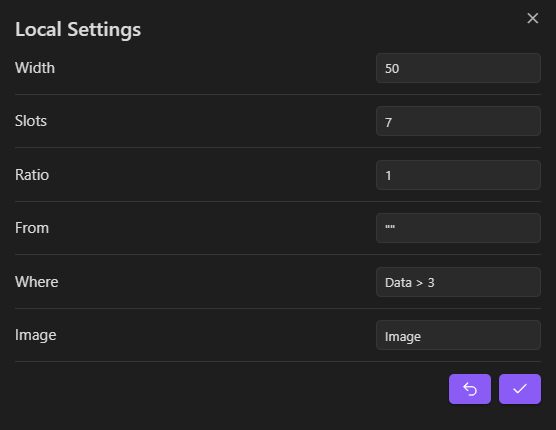Click the divider line below the Where row
Image resolution: width=556 pixels, height=430 pixels.
[x=278, y=308]
